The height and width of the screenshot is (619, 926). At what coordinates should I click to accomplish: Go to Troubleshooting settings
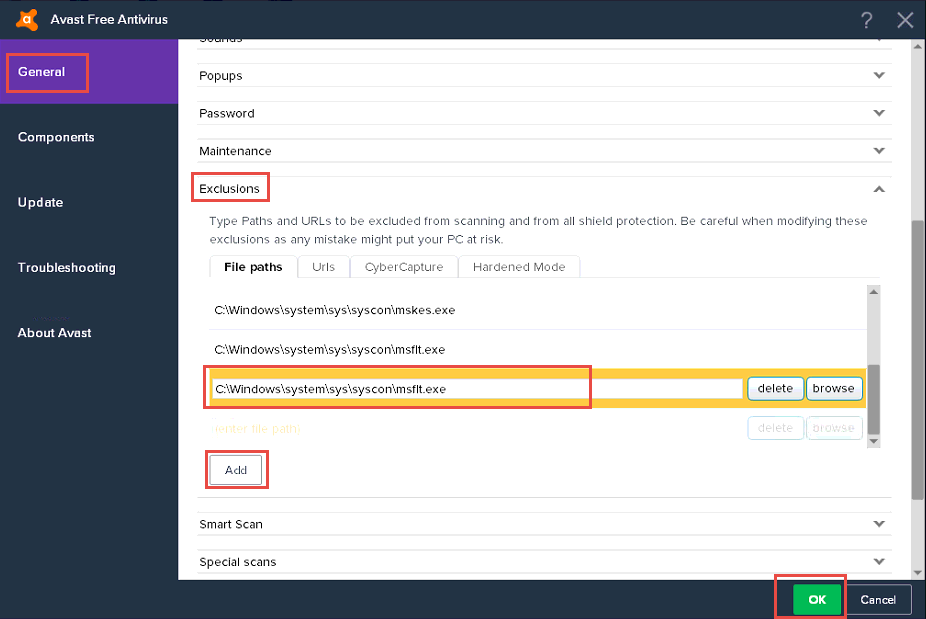(67, 268)
